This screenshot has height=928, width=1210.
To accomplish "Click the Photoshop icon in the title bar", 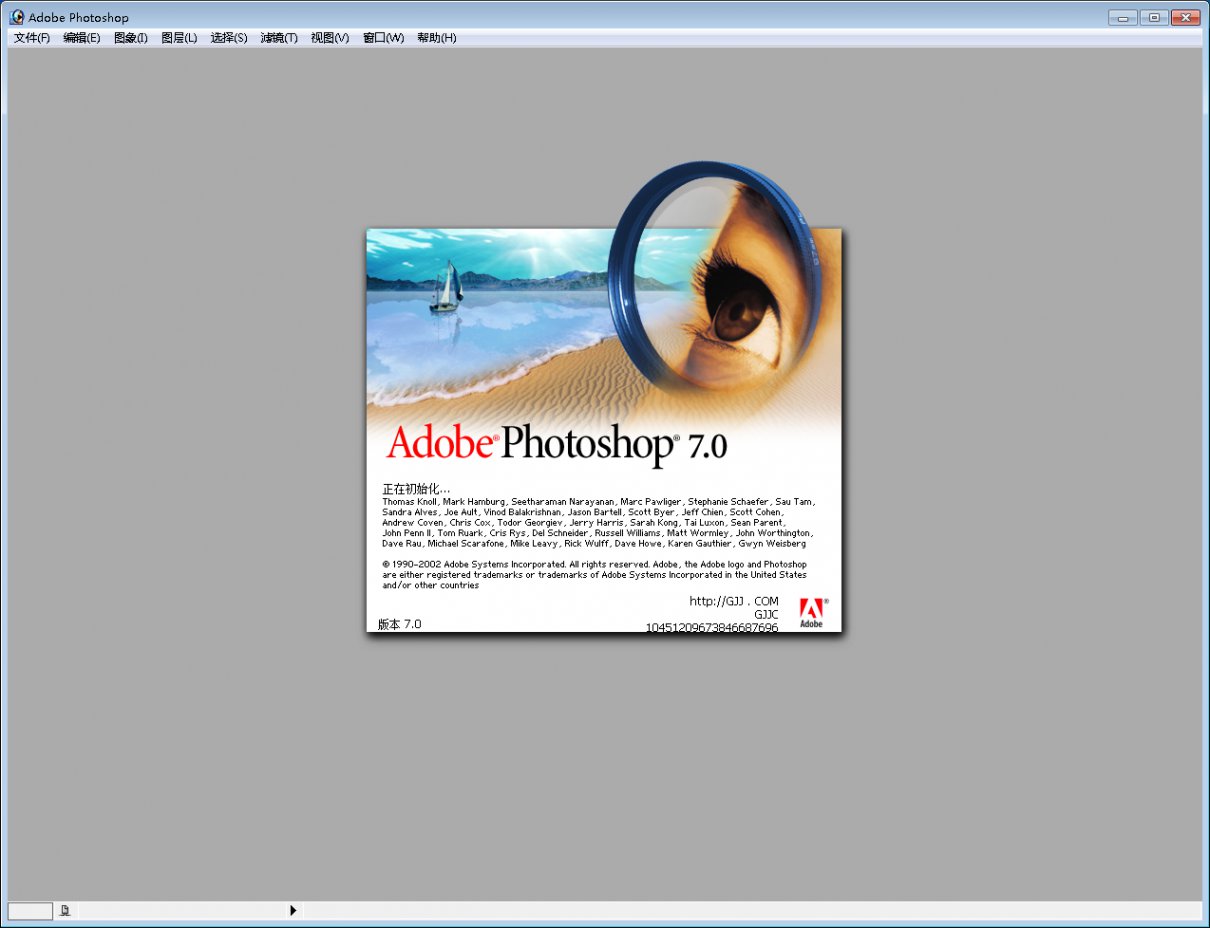I will [17, 17].
